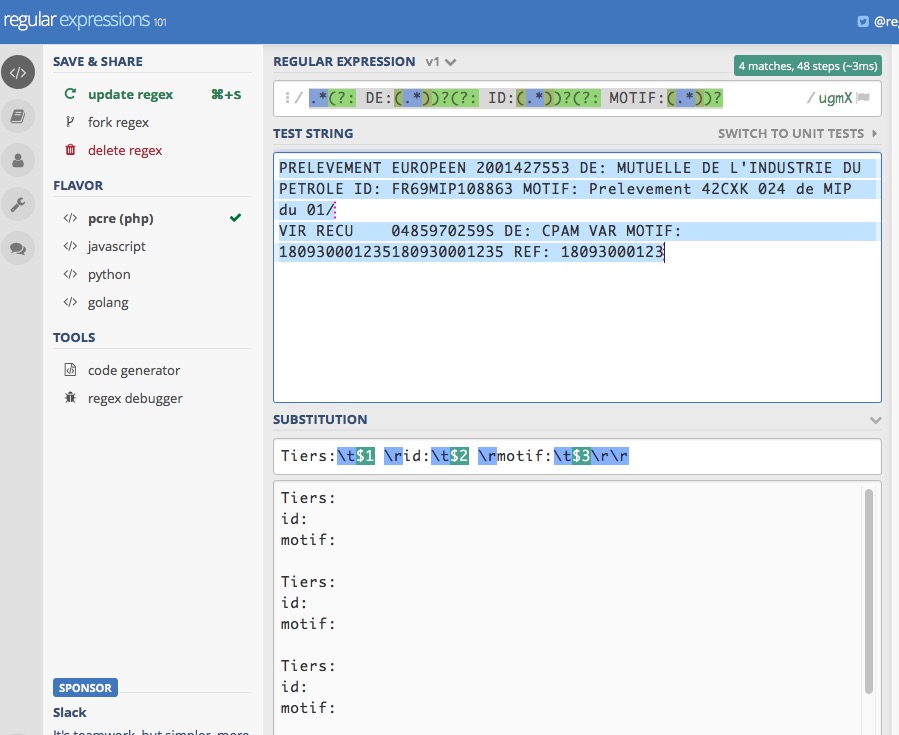Click the fork regex link
Image resolution: width=899 pixels, height=735 pixels.
[x=118, y=122]
